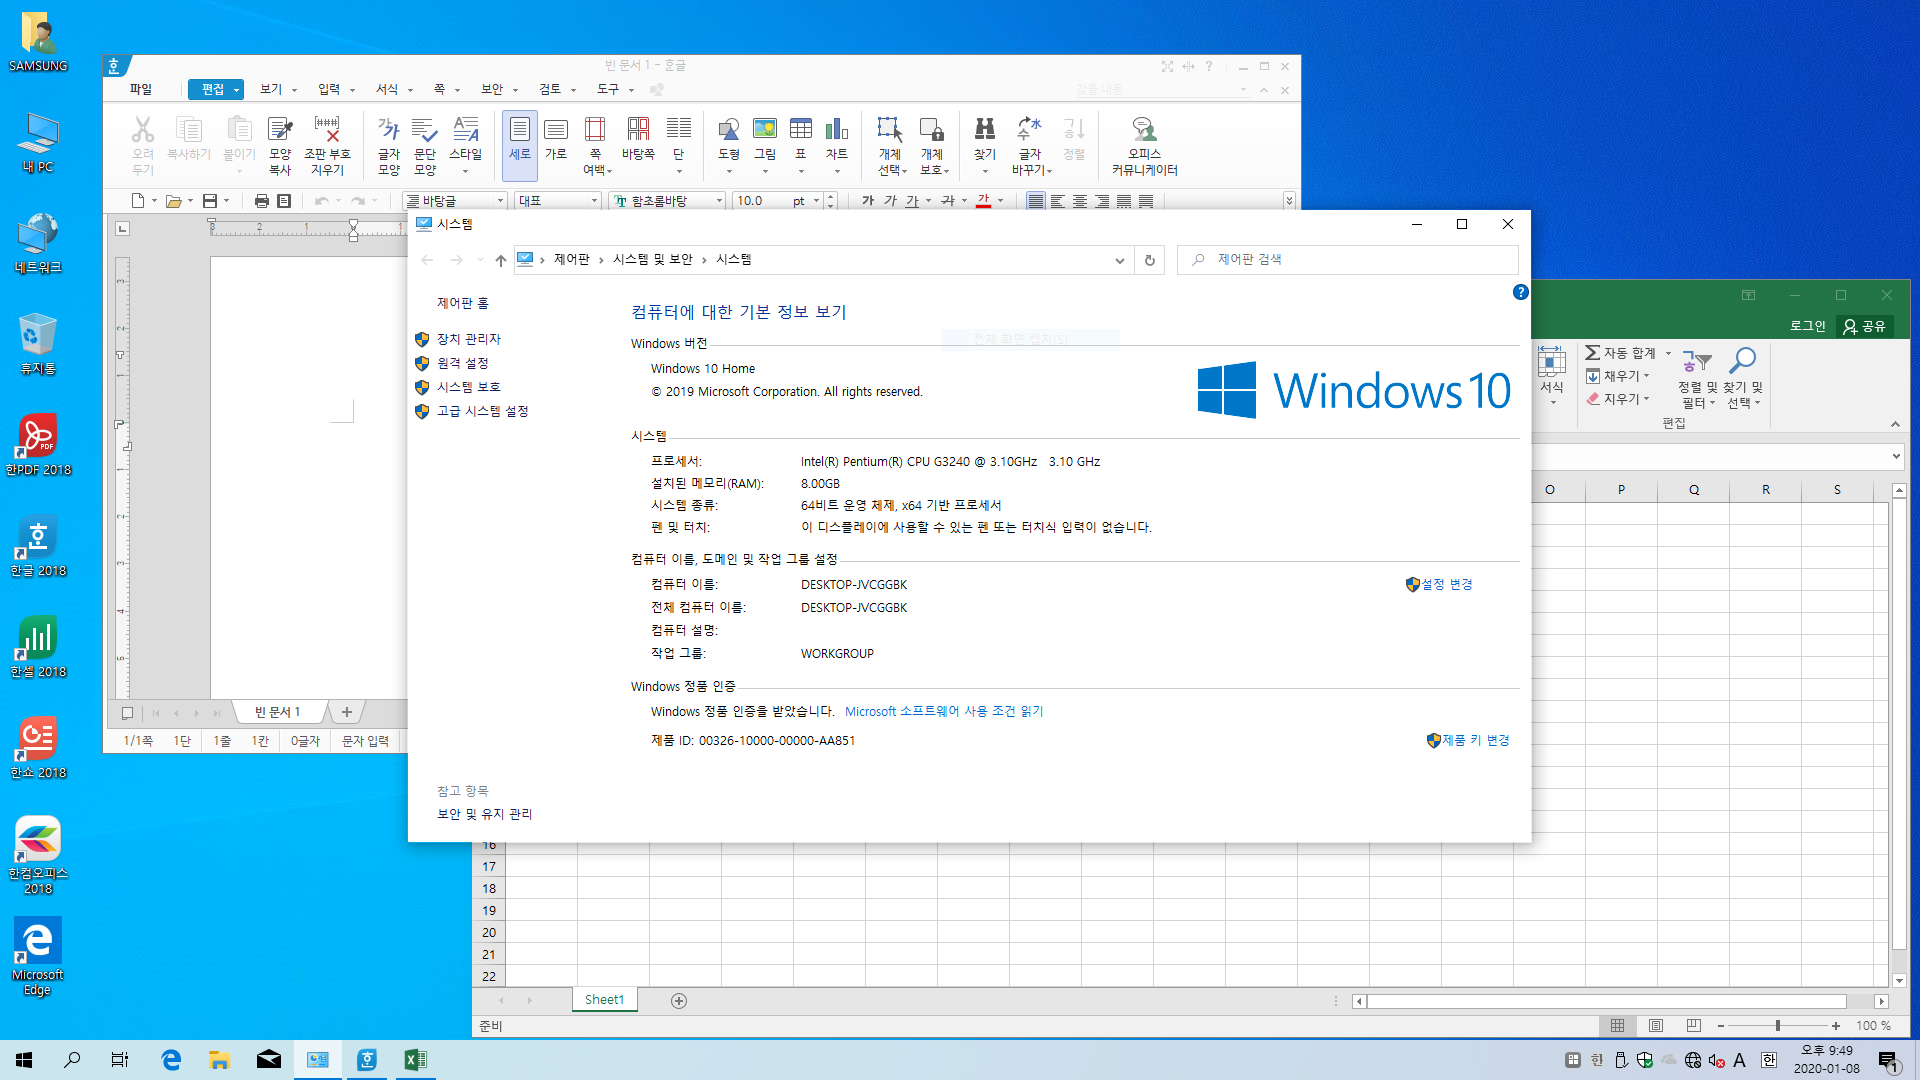Open 고급 시스템 설정 link
The width and height of the screenshot is (1920, 1080).
(482, 411)
